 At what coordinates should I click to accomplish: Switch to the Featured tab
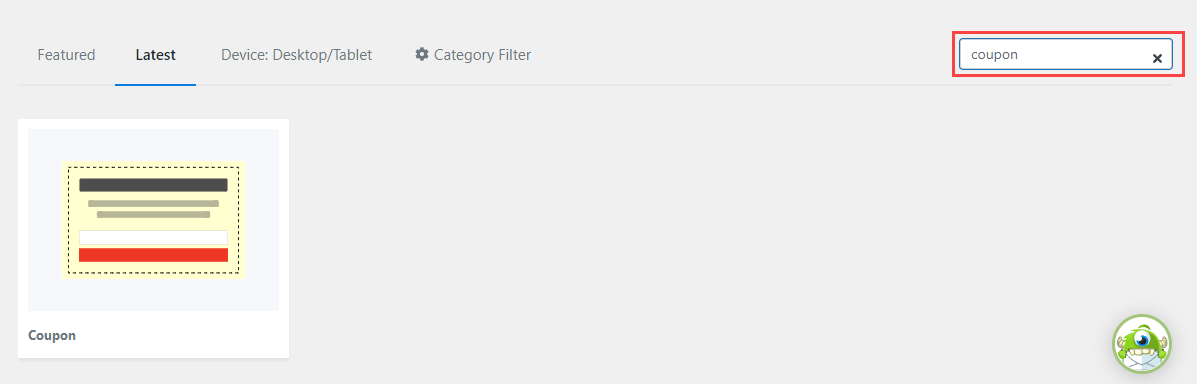click(x=66, y=55)
